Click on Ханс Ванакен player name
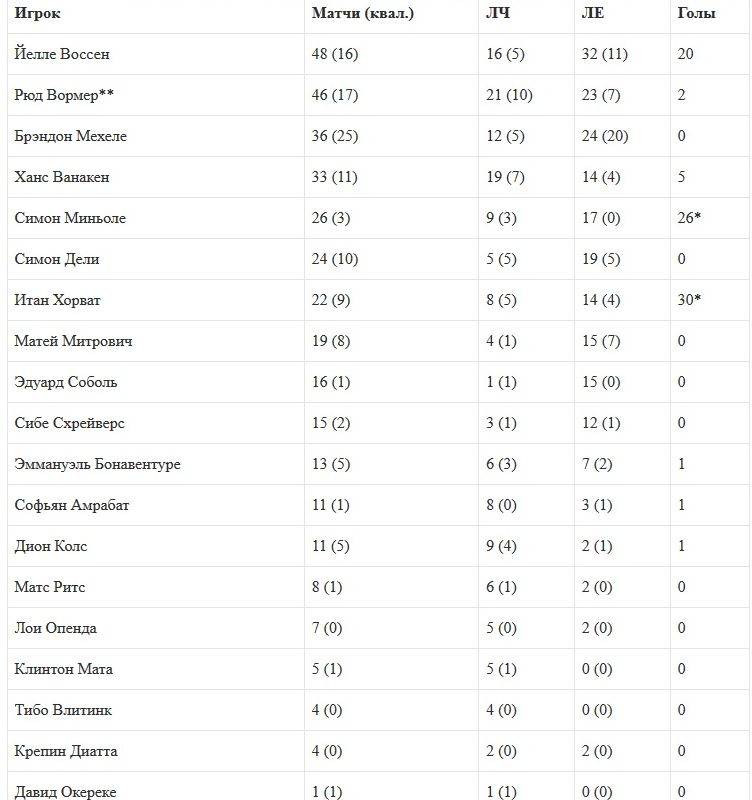This screenshot has height=800, width=752. coord(62,177)
